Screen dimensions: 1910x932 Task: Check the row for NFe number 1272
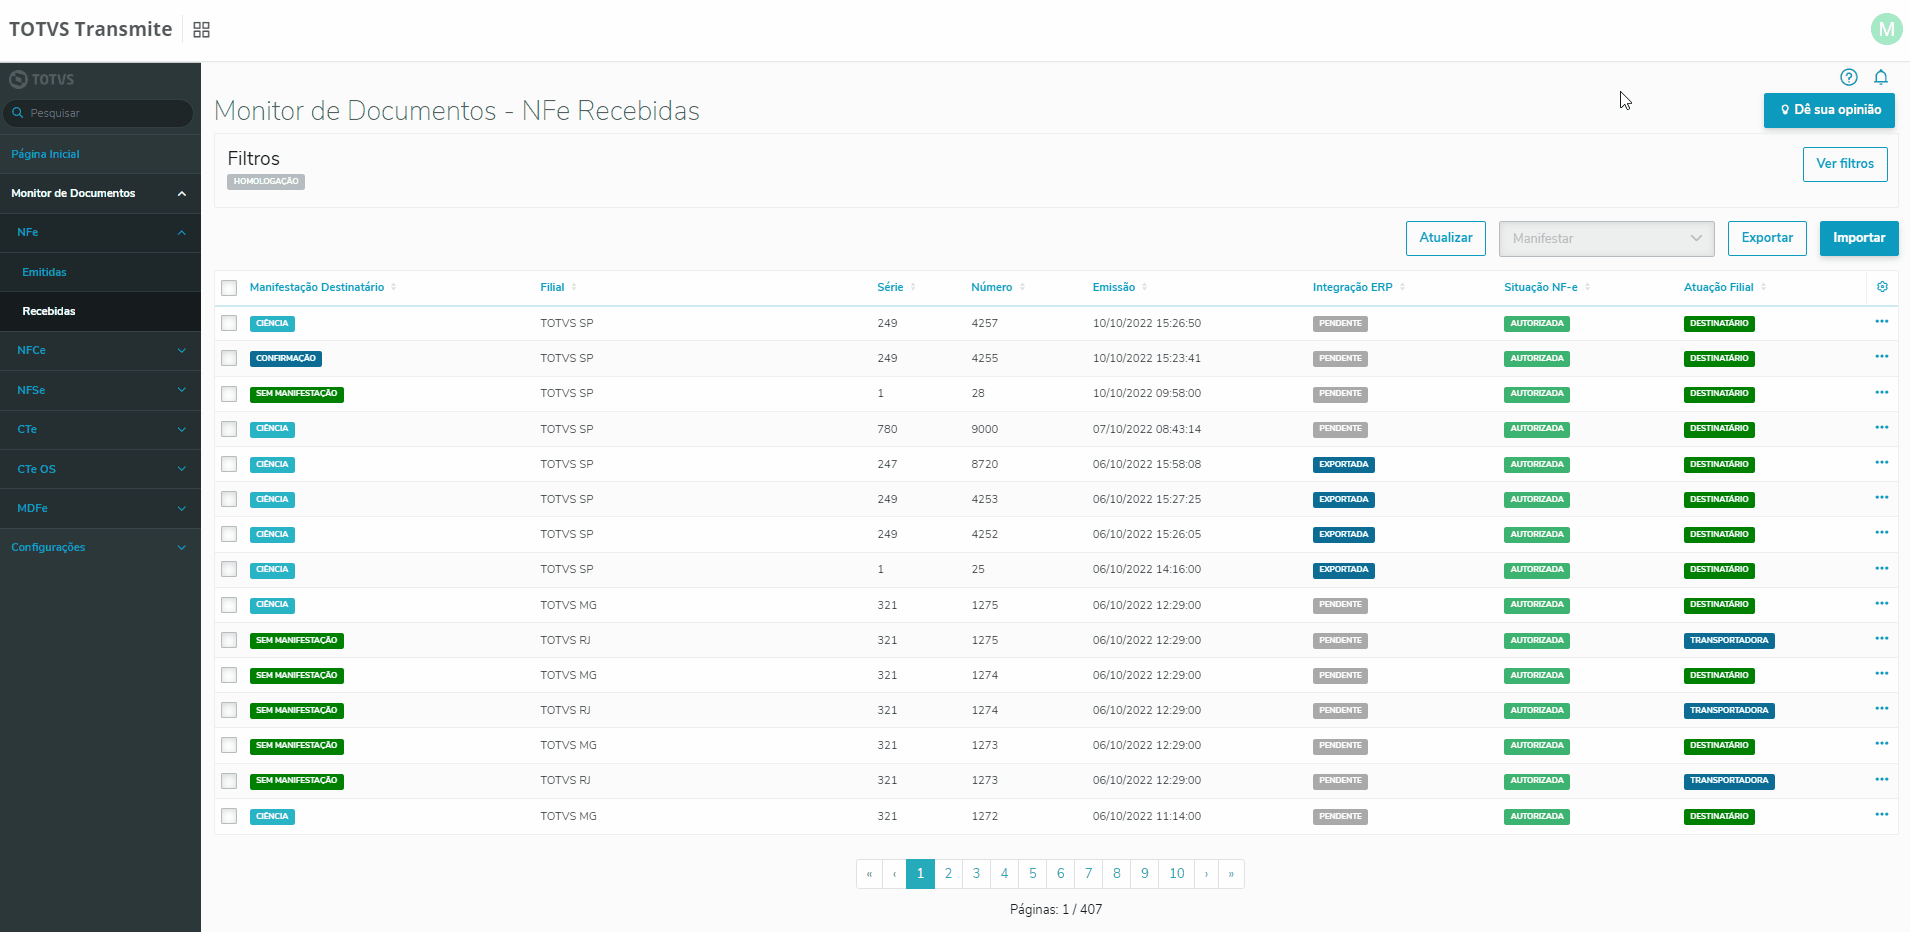tap(229, 816)
